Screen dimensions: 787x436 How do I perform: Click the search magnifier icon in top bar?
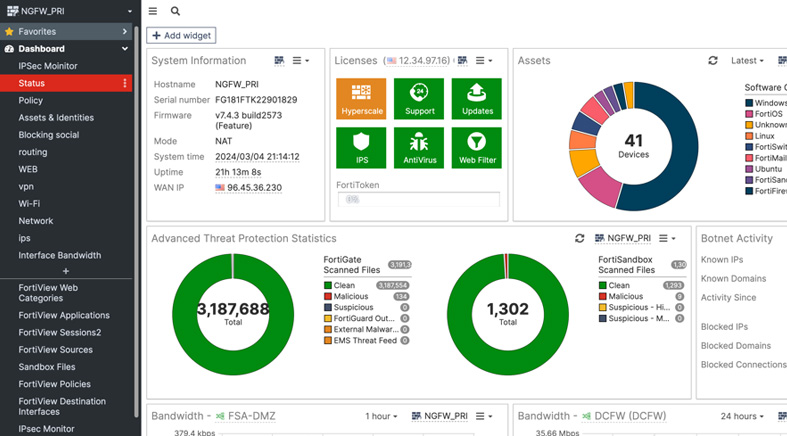(176, 11)
